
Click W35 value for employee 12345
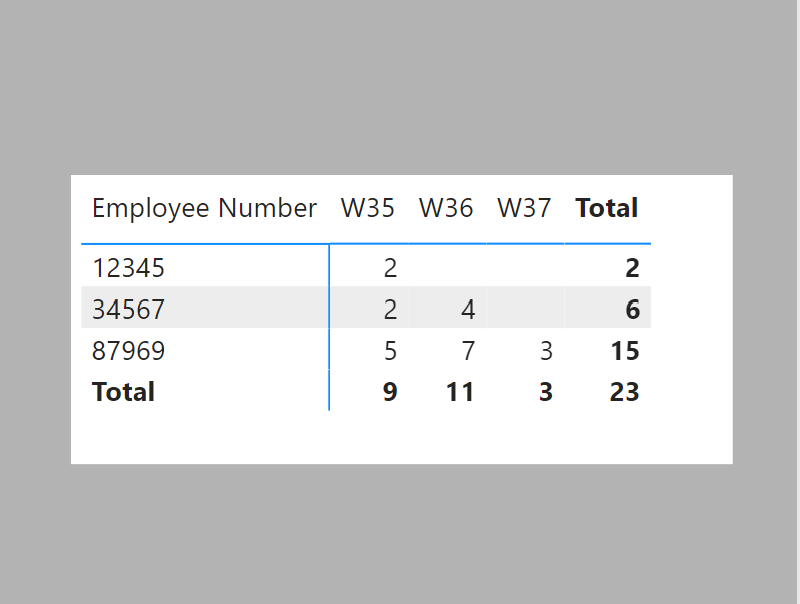coord(390,268)
